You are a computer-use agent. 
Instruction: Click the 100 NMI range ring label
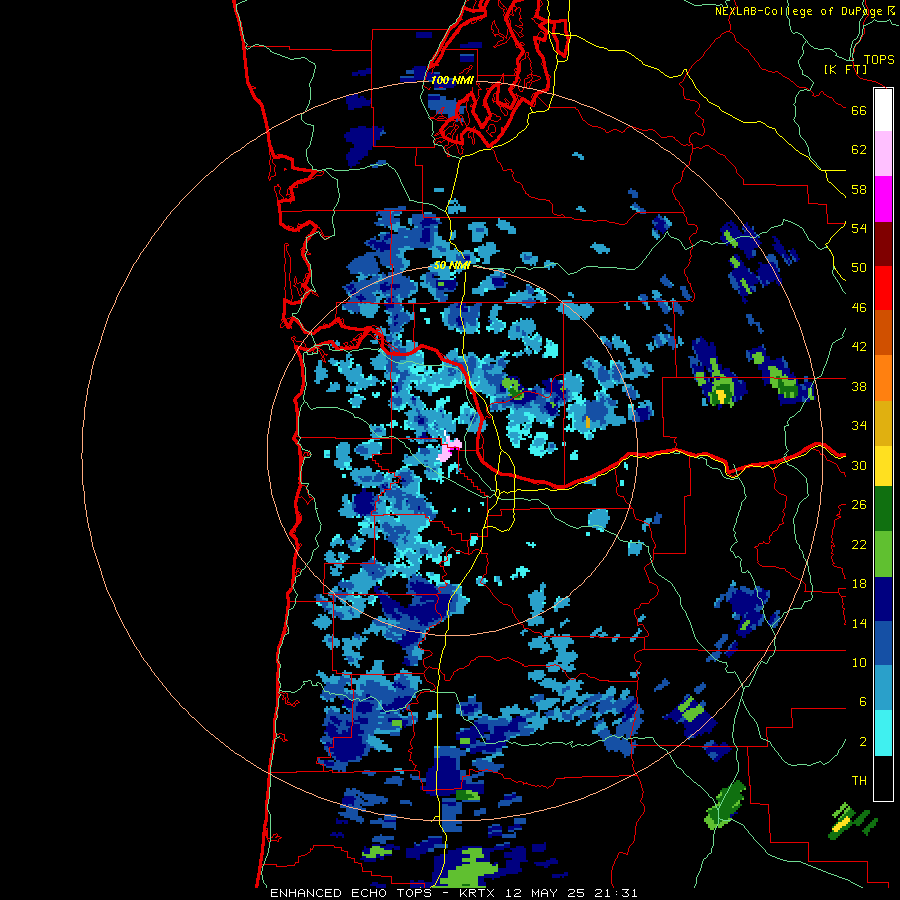point(452,80)
